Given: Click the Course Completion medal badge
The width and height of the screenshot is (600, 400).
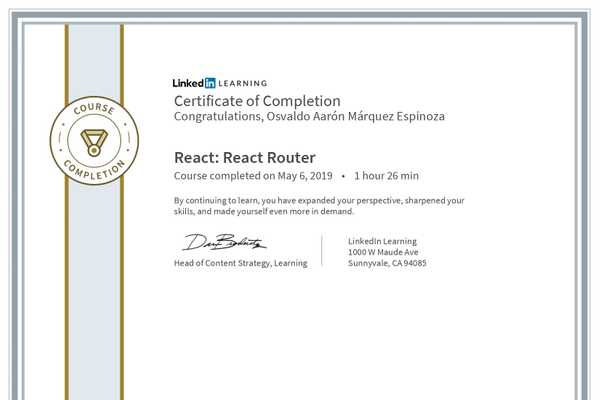Looking at the screenshot, I should 94,140.
